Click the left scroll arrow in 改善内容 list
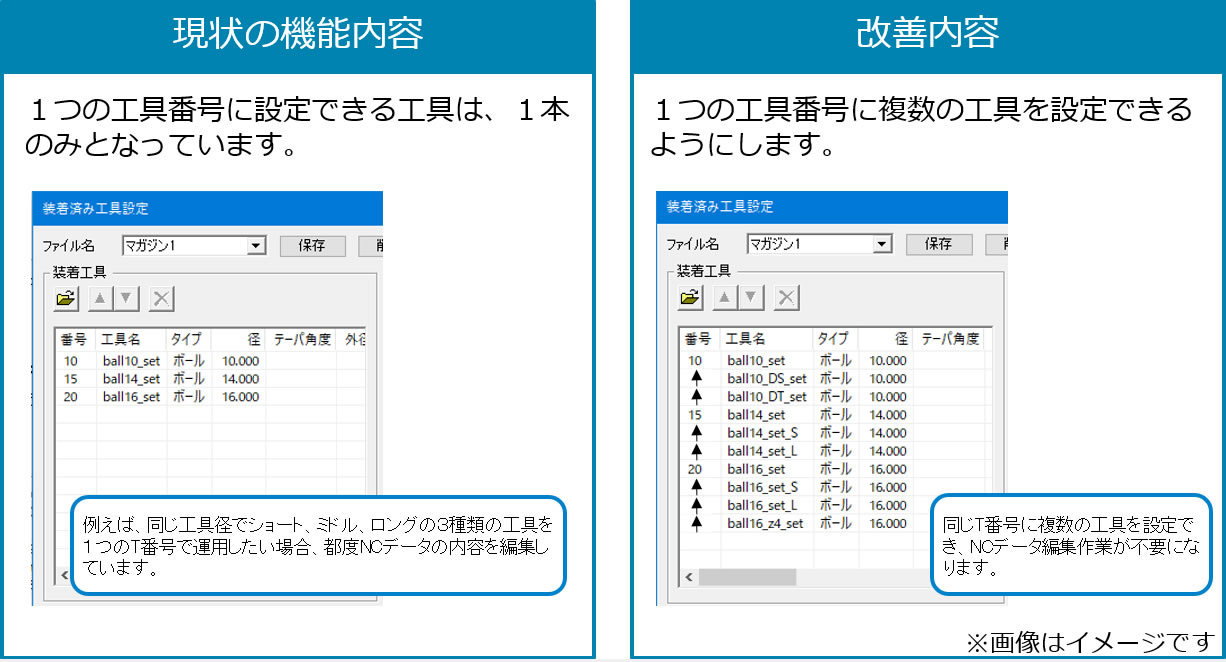 pos(689,577)
